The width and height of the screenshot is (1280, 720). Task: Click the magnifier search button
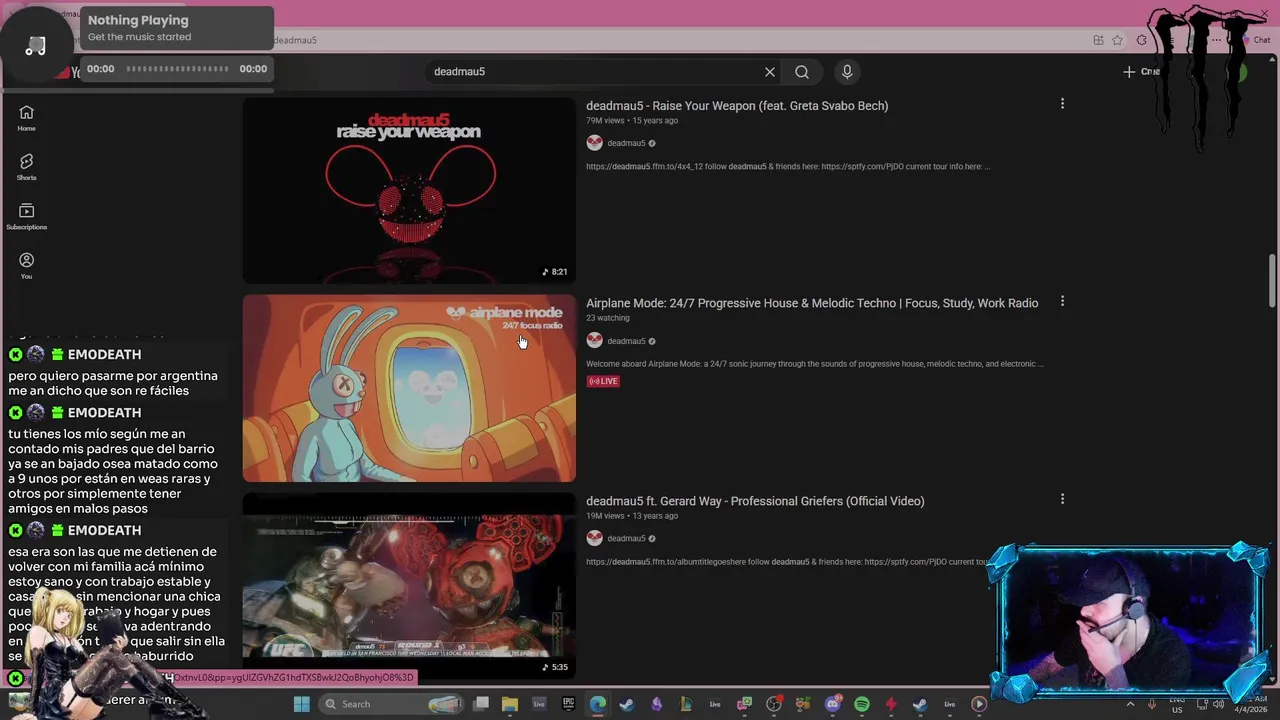(x=802, y=72)
